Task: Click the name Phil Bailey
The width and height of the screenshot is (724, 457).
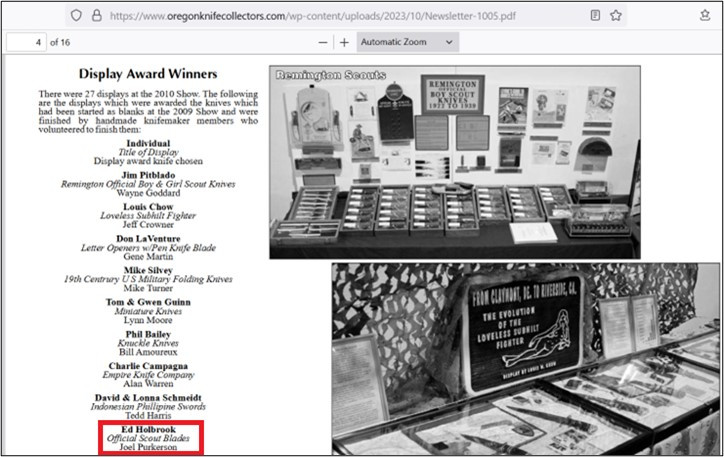Action: coord(148,334)
